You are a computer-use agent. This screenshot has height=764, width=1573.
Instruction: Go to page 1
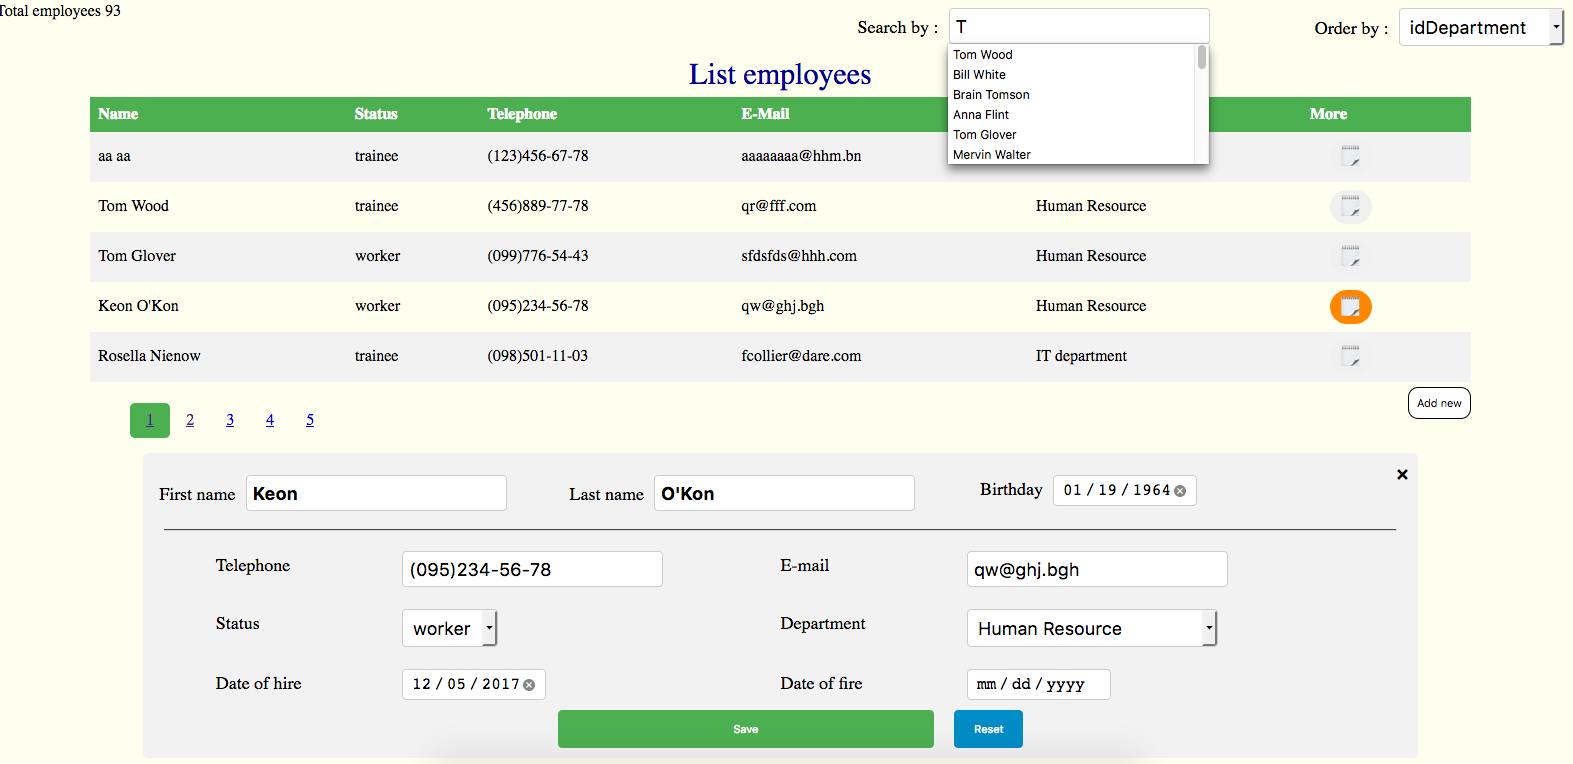(150, 420)
